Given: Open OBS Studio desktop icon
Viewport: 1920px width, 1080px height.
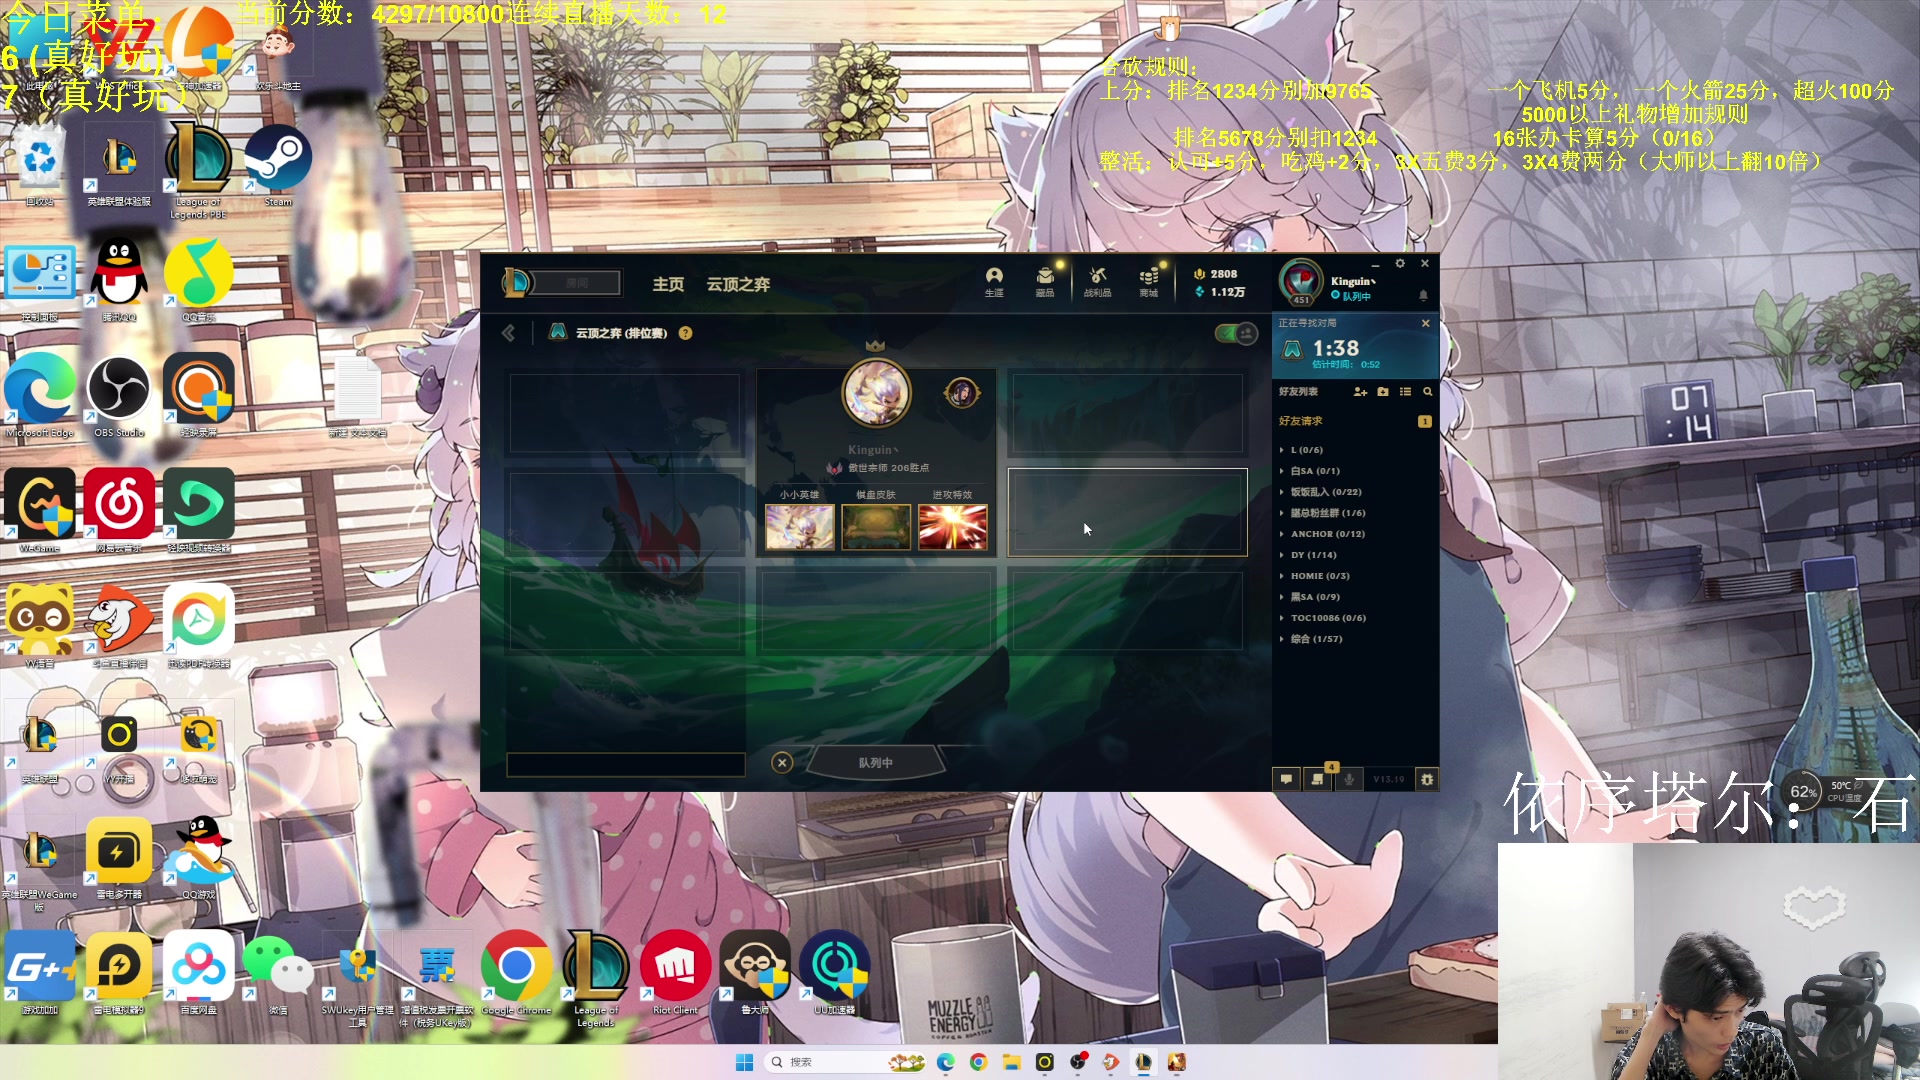Looking at the screenshot, I should pos(119,396).
